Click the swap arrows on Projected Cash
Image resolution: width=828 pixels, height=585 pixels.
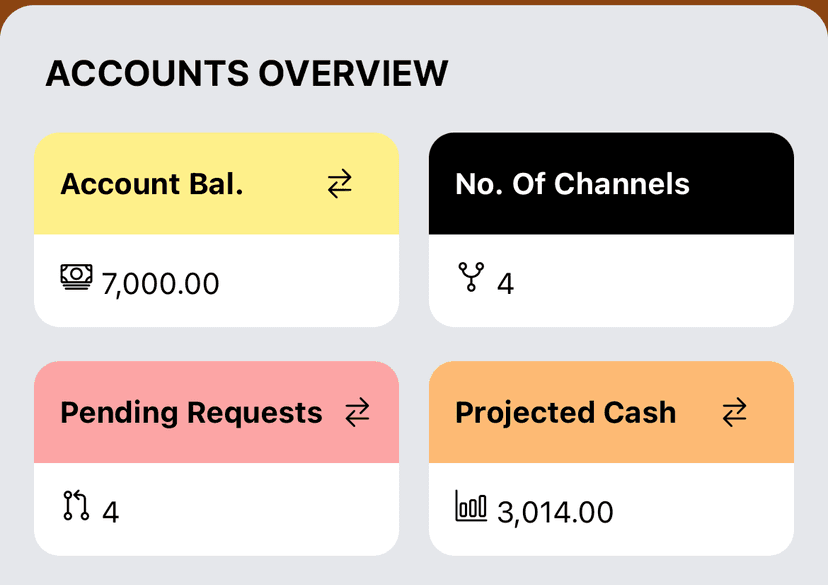pyautogui.click(x=735, y=412)
